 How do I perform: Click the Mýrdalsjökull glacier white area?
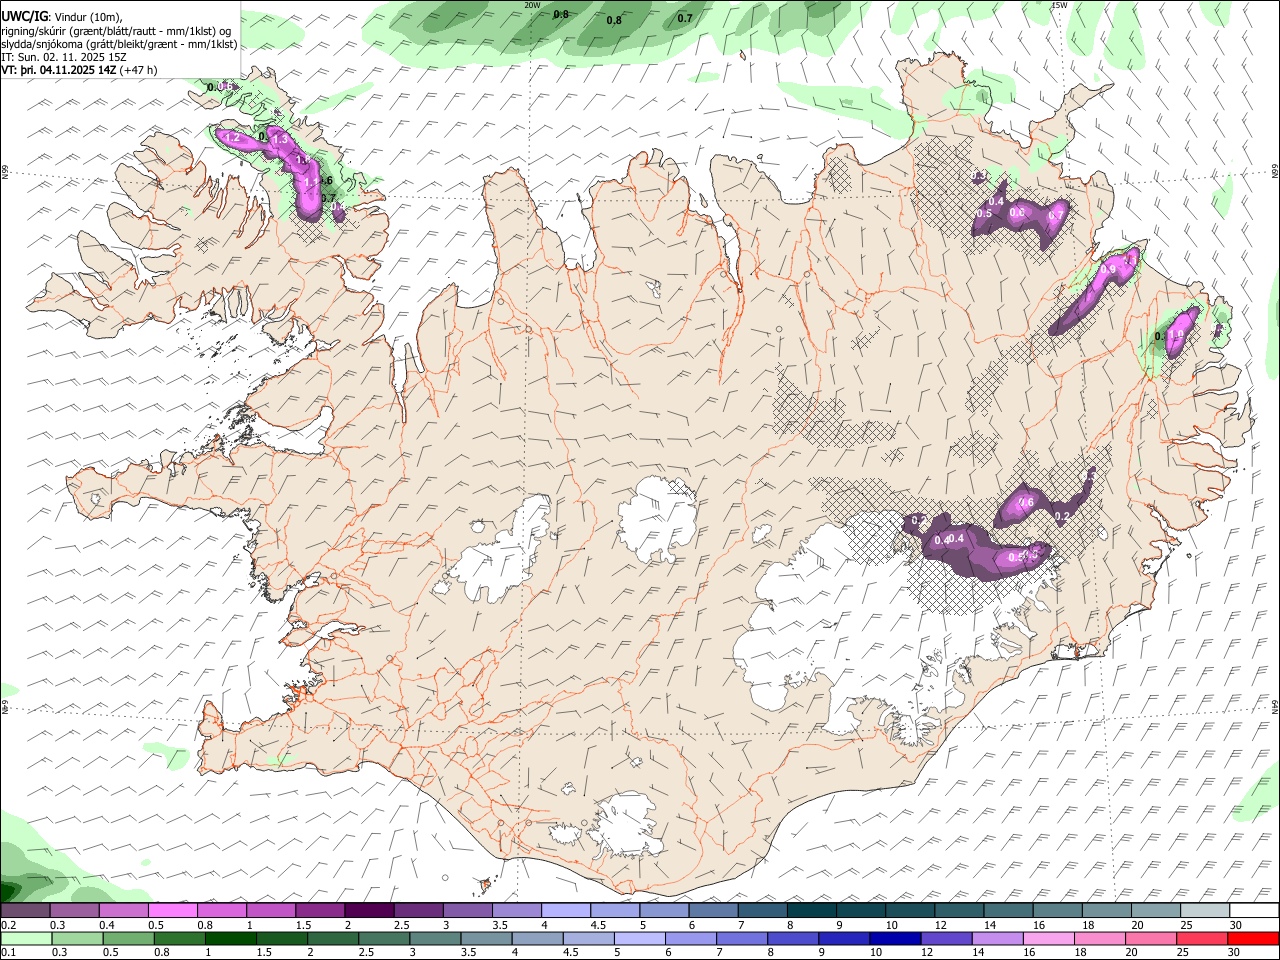(x=628, y=825)
